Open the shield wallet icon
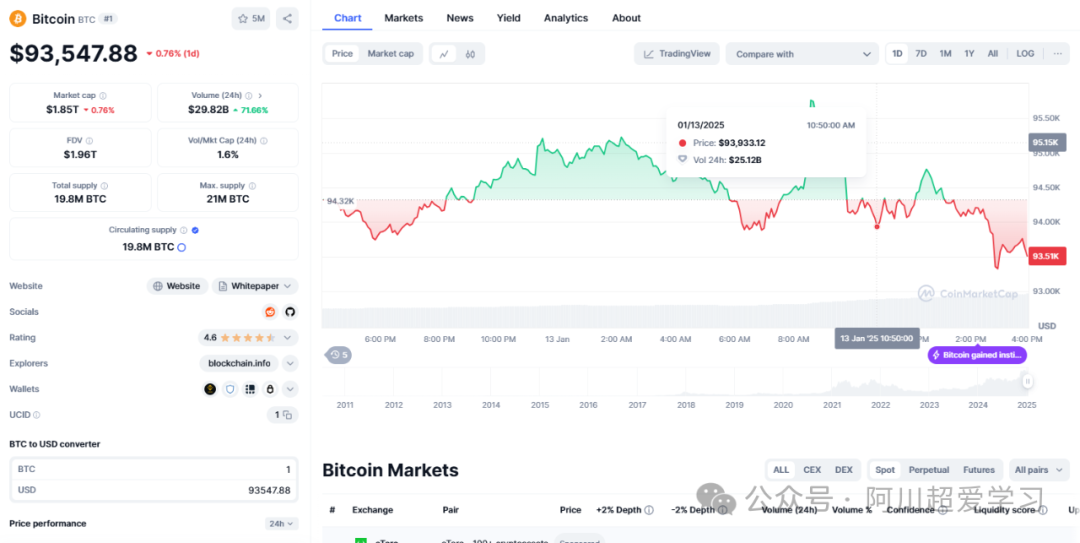The height and width of the screenshot is (543, 1080). point(230,389)
